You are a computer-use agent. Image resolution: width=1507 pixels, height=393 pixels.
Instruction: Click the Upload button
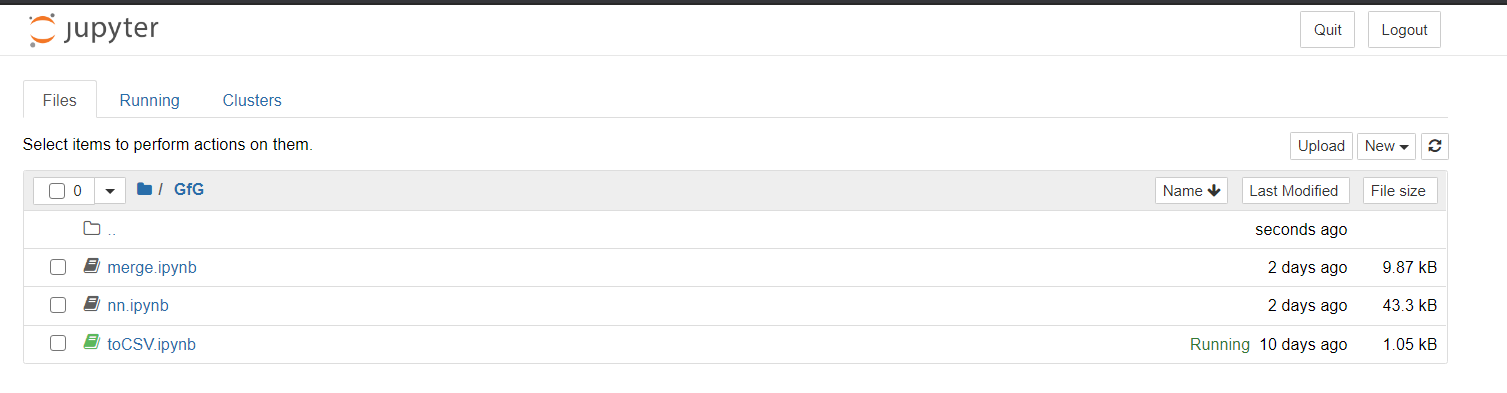pyautogui.click(x=1321, y=146)
